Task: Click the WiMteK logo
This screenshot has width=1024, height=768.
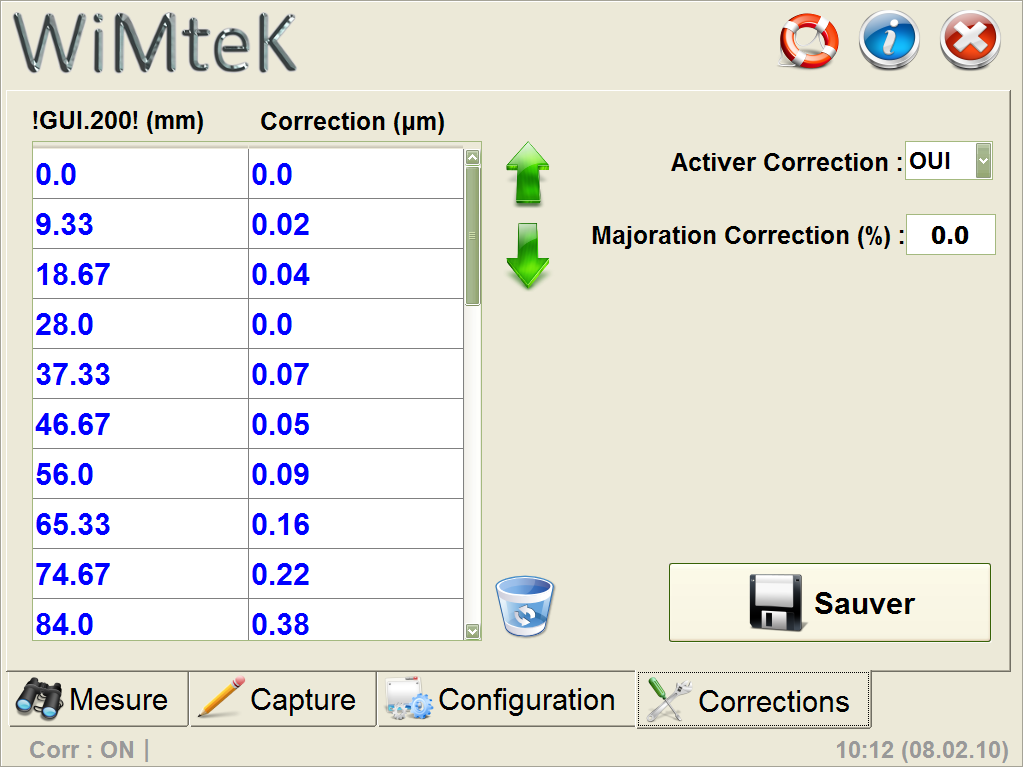Action: [x=155, y=43]
